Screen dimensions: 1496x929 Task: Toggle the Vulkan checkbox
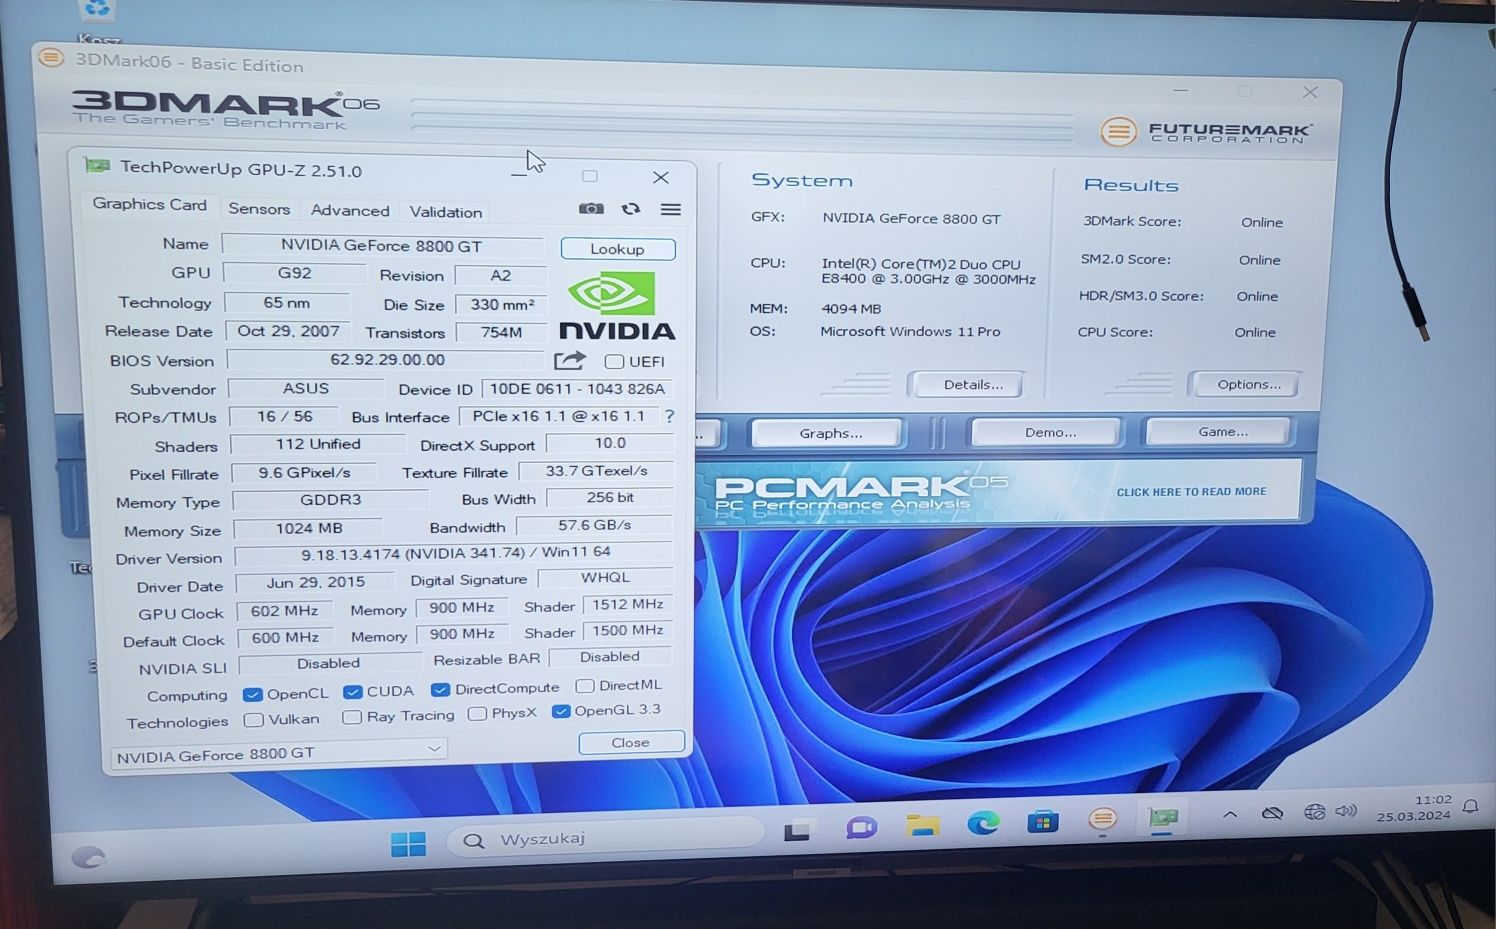coord(253,720)
